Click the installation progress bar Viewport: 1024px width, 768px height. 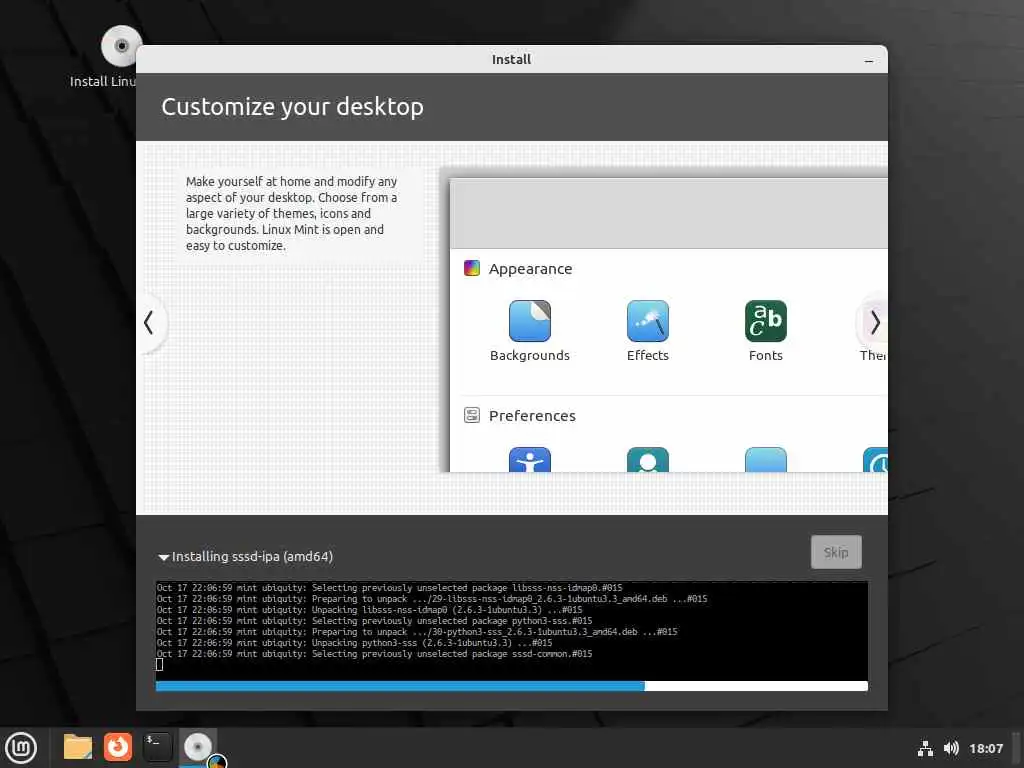(x=511, y=686)
